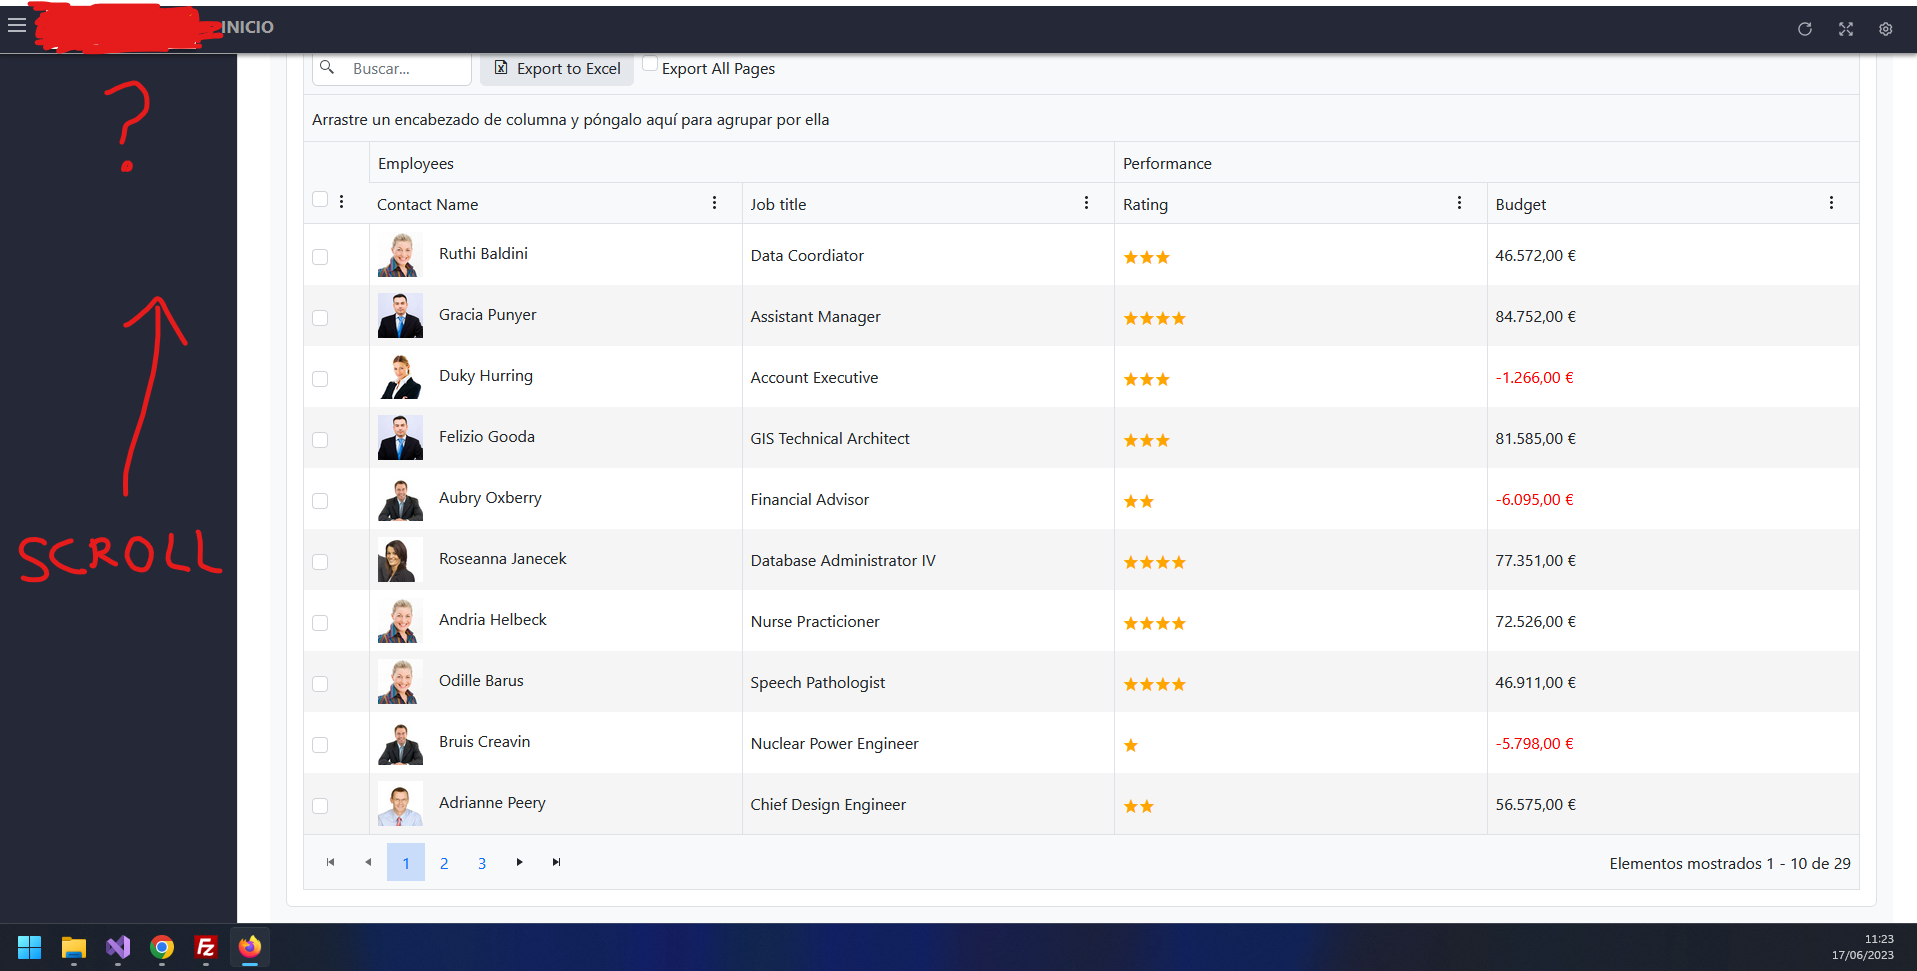Tick the select-all checkbox in the header

[320, 199]
